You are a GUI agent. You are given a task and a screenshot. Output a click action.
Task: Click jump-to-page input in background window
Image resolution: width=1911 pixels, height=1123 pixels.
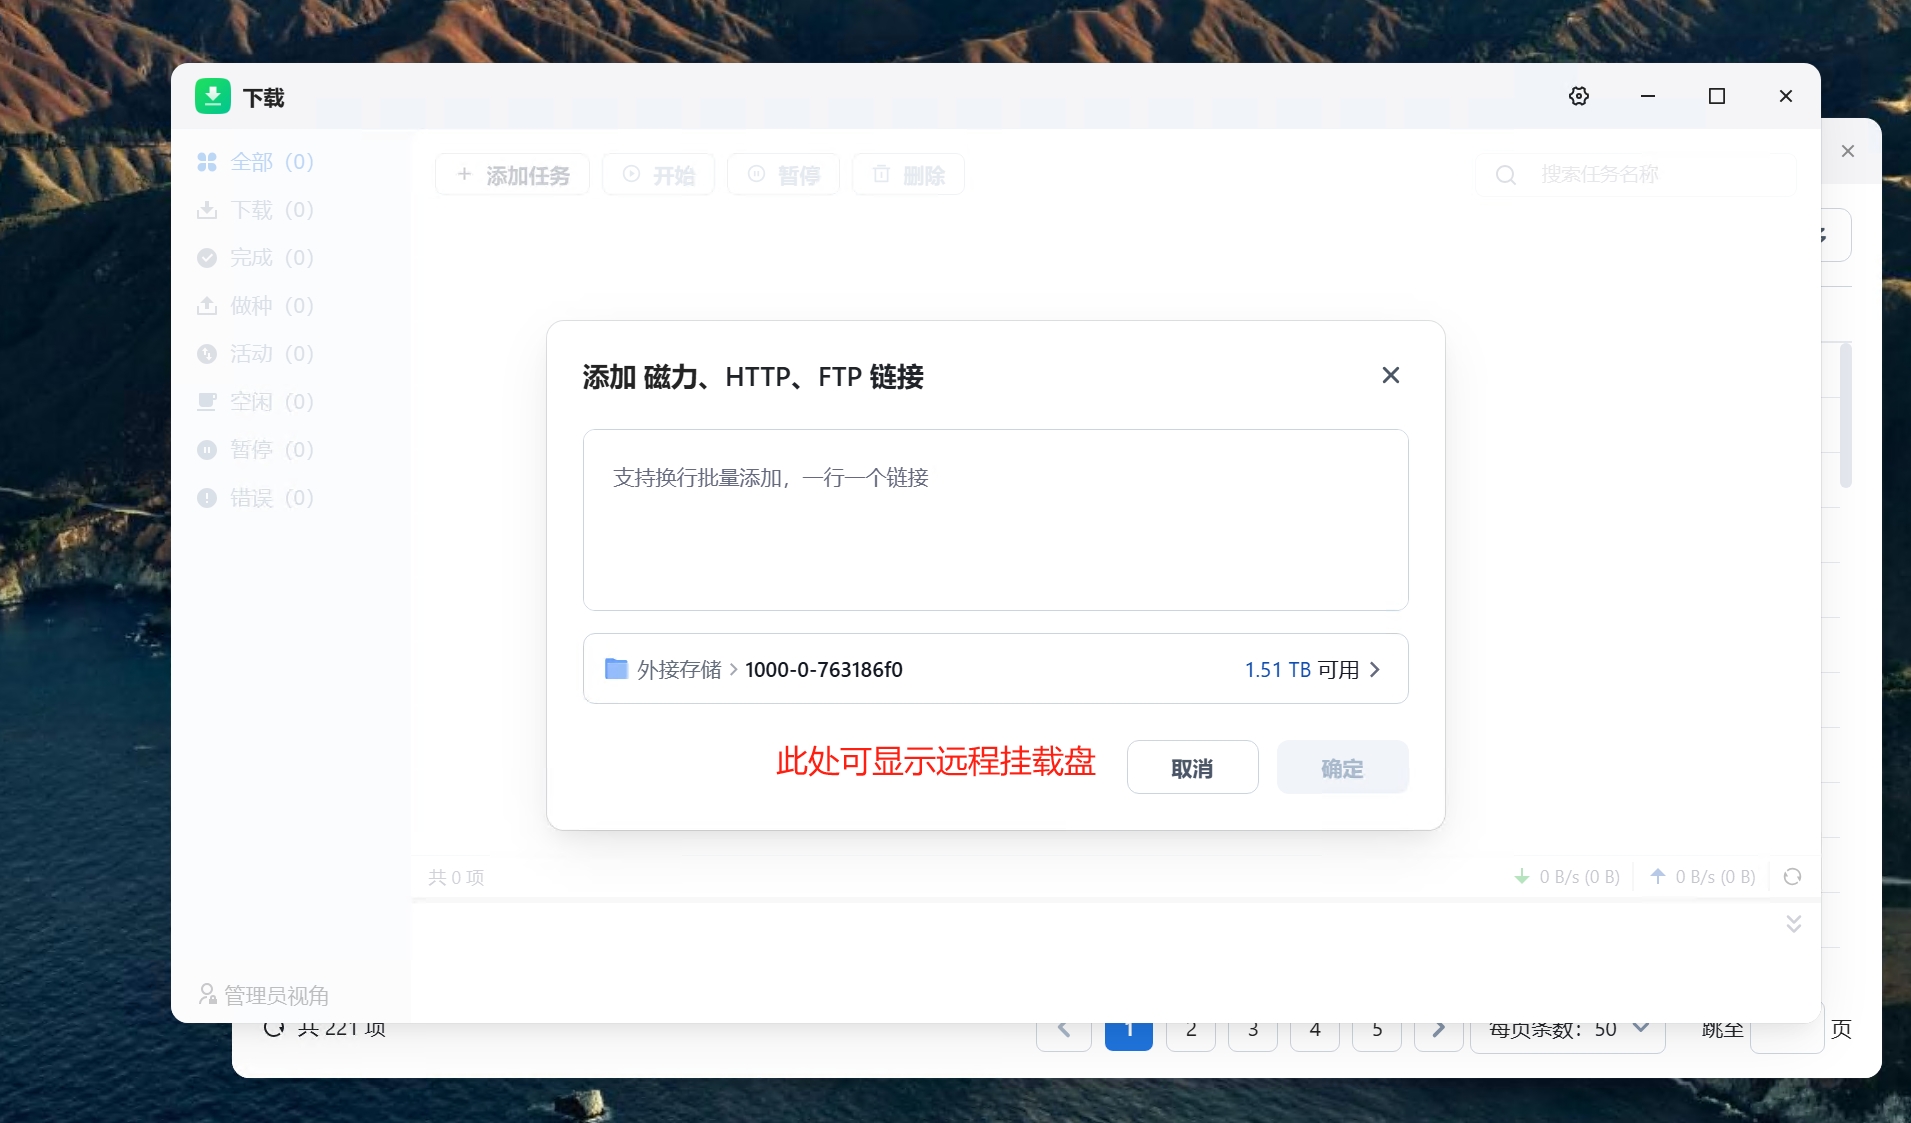pos(1787,1035)
